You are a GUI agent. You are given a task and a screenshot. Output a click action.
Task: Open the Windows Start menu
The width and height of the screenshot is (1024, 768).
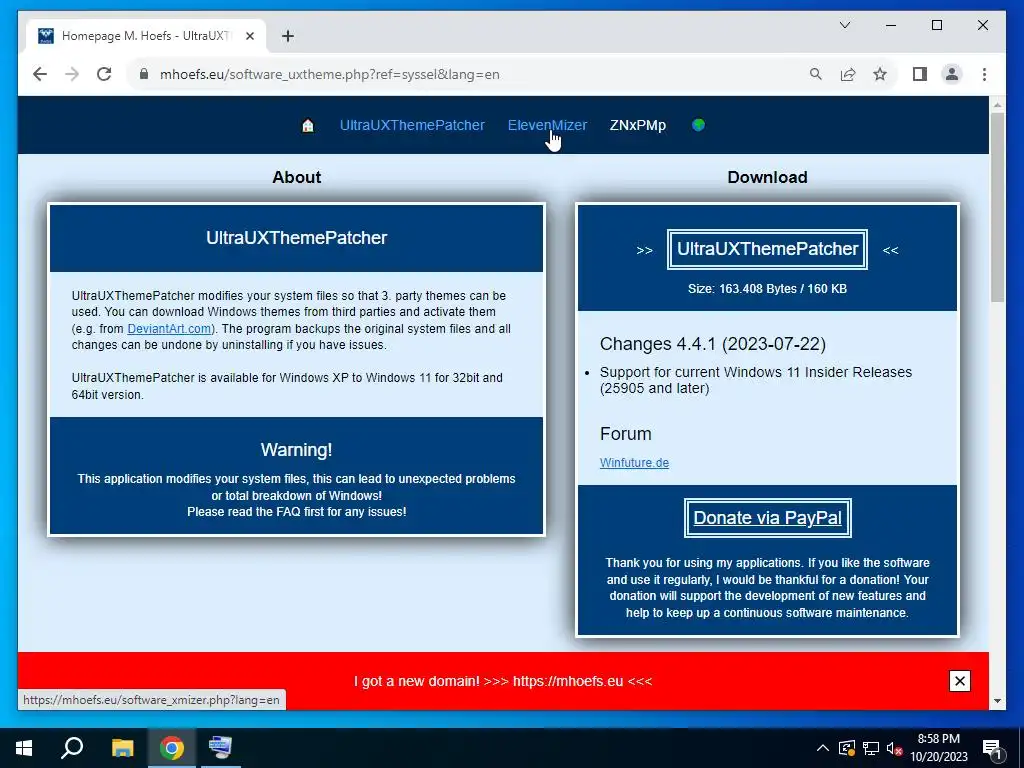click(24, 748)
